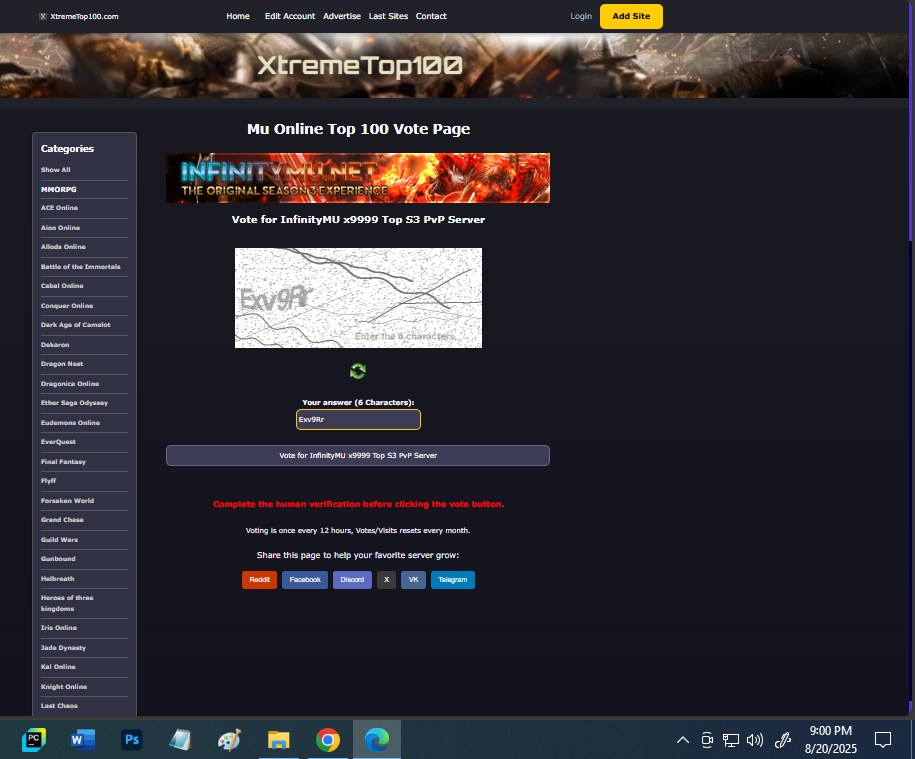
Task: Open the Knight Online category
Action: click(64, 687)
